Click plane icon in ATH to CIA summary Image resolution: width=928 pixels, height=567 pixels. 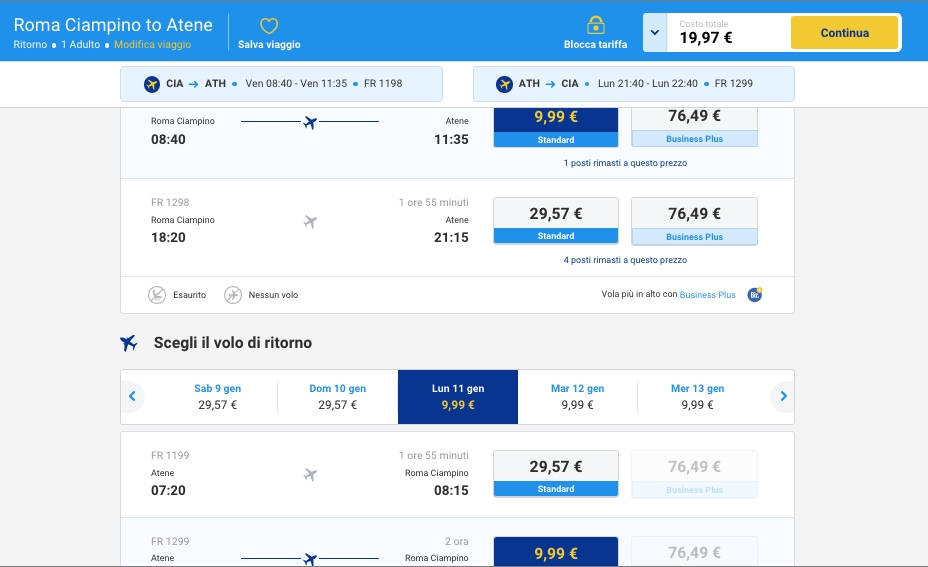[504, 84]
